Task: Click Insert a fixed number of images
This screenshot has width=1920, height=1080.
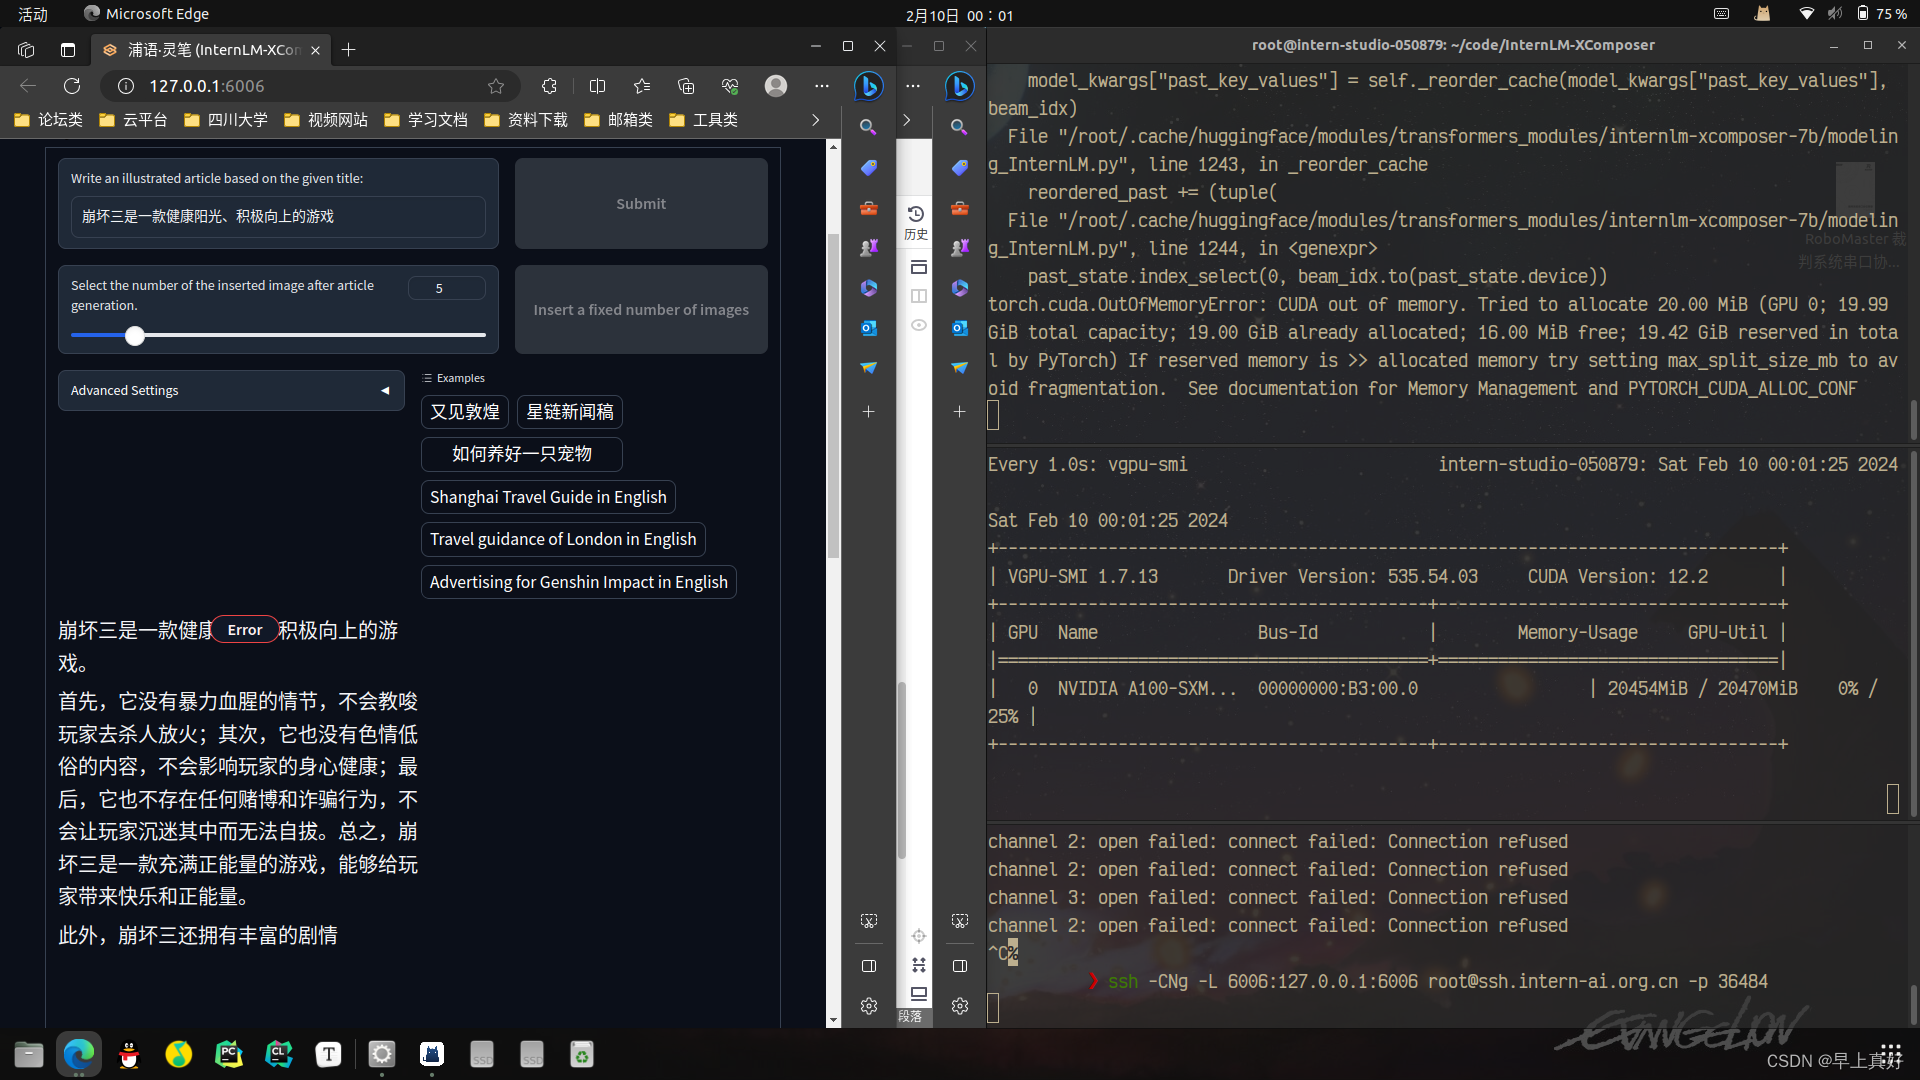Action: click(641, 310)
